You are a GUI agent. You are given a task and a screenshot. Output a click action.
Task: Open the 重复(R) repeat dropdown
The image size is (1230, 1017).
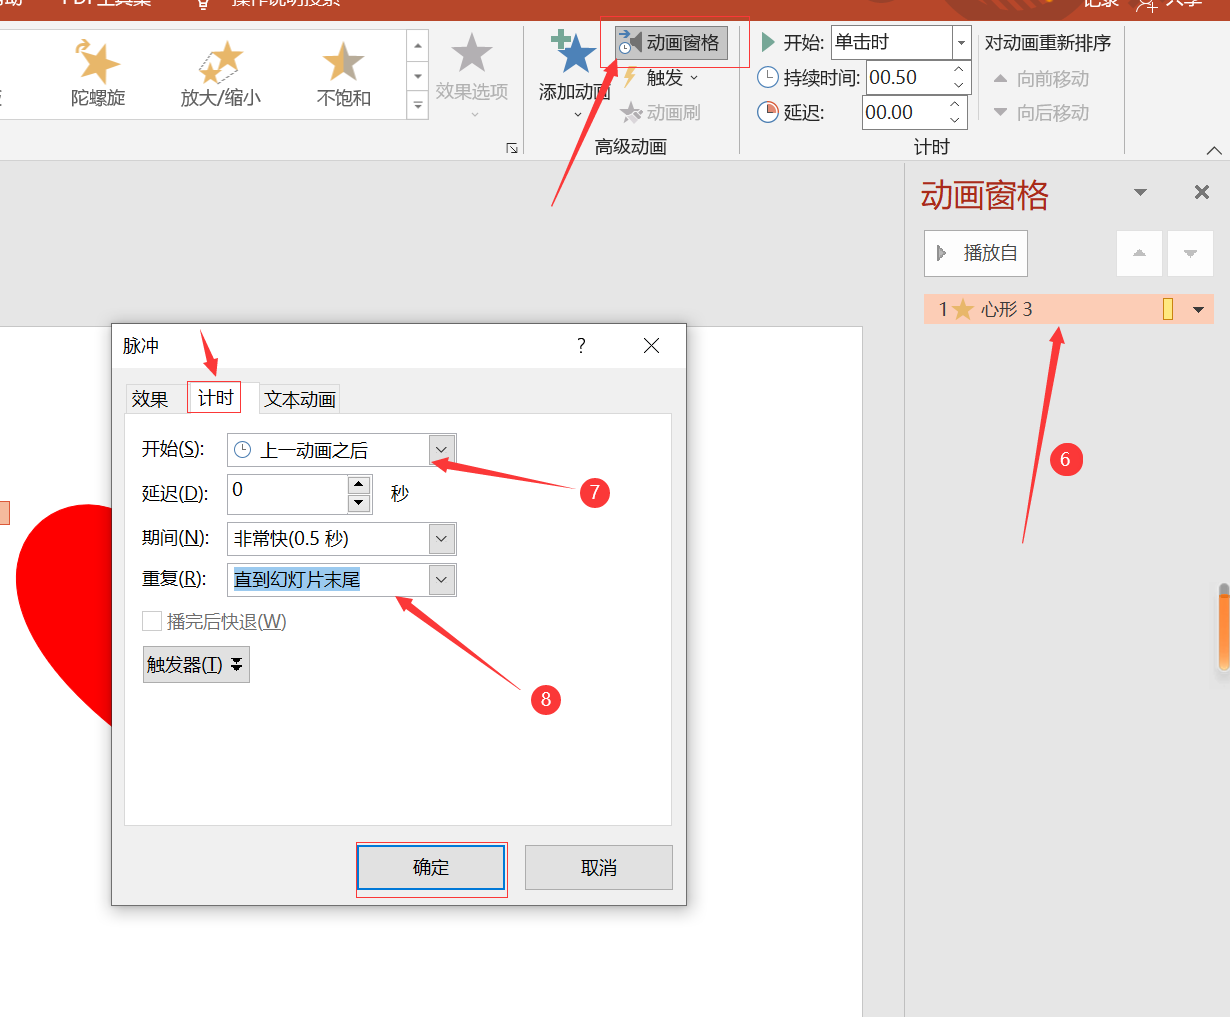point(441,580)
